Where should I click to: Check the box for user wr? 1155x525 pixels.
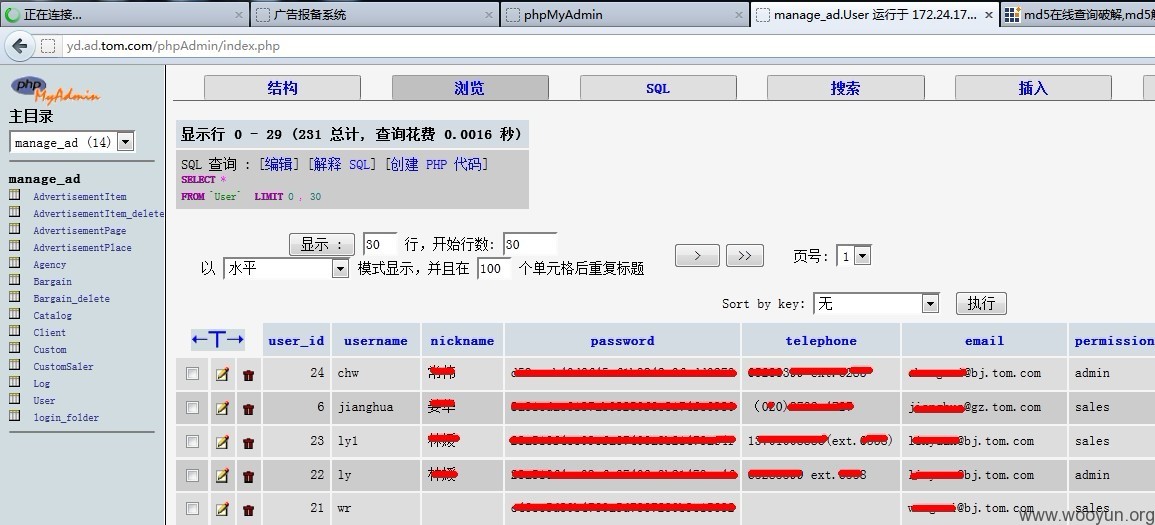[192, 508]
